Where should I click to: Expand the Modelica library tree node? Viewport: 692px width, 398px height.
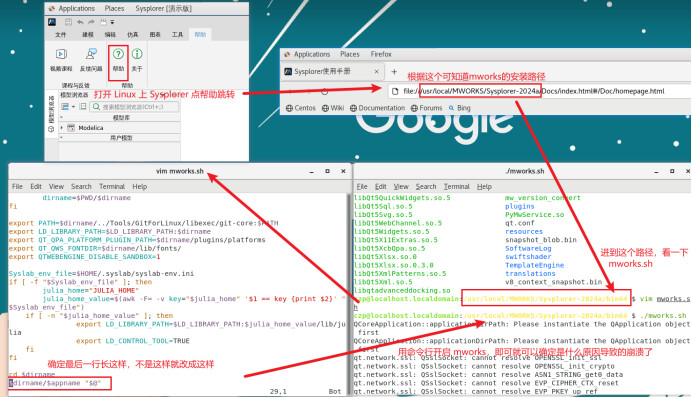click(61, 128)
